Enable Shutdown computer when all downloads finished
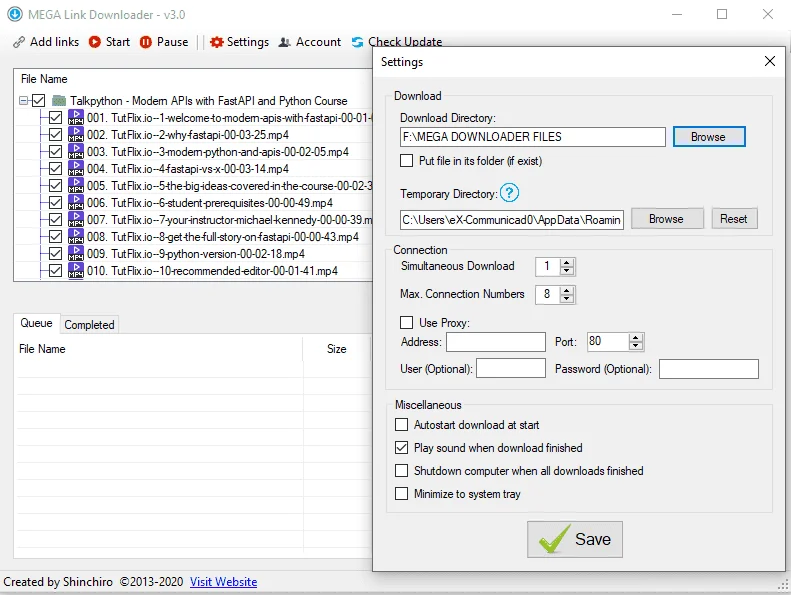This screenshot has width=791, height=595. coord(402,470)
